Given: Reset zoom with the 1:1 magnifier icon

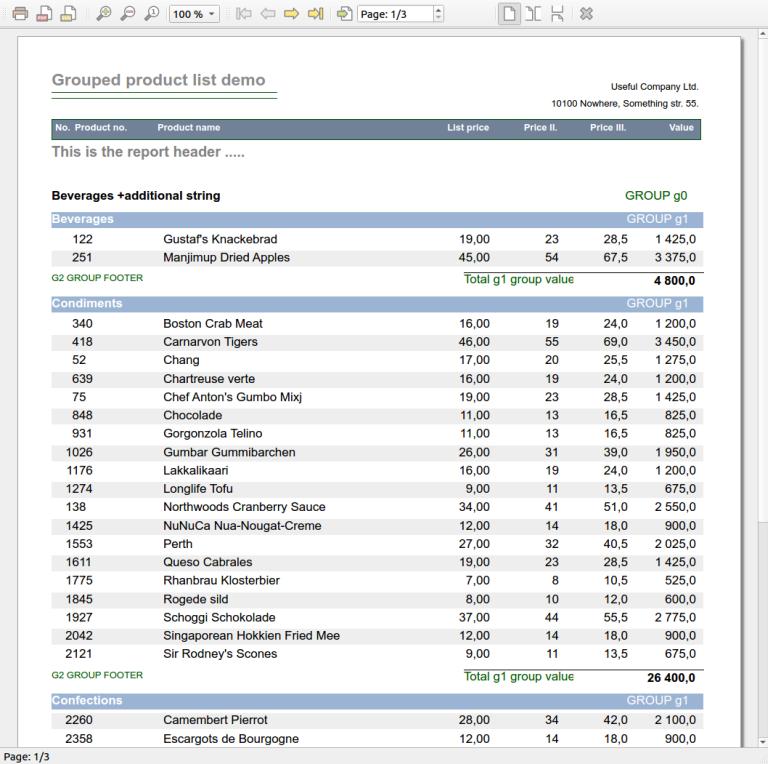Looking at the screenshot, I should (151, 14).
